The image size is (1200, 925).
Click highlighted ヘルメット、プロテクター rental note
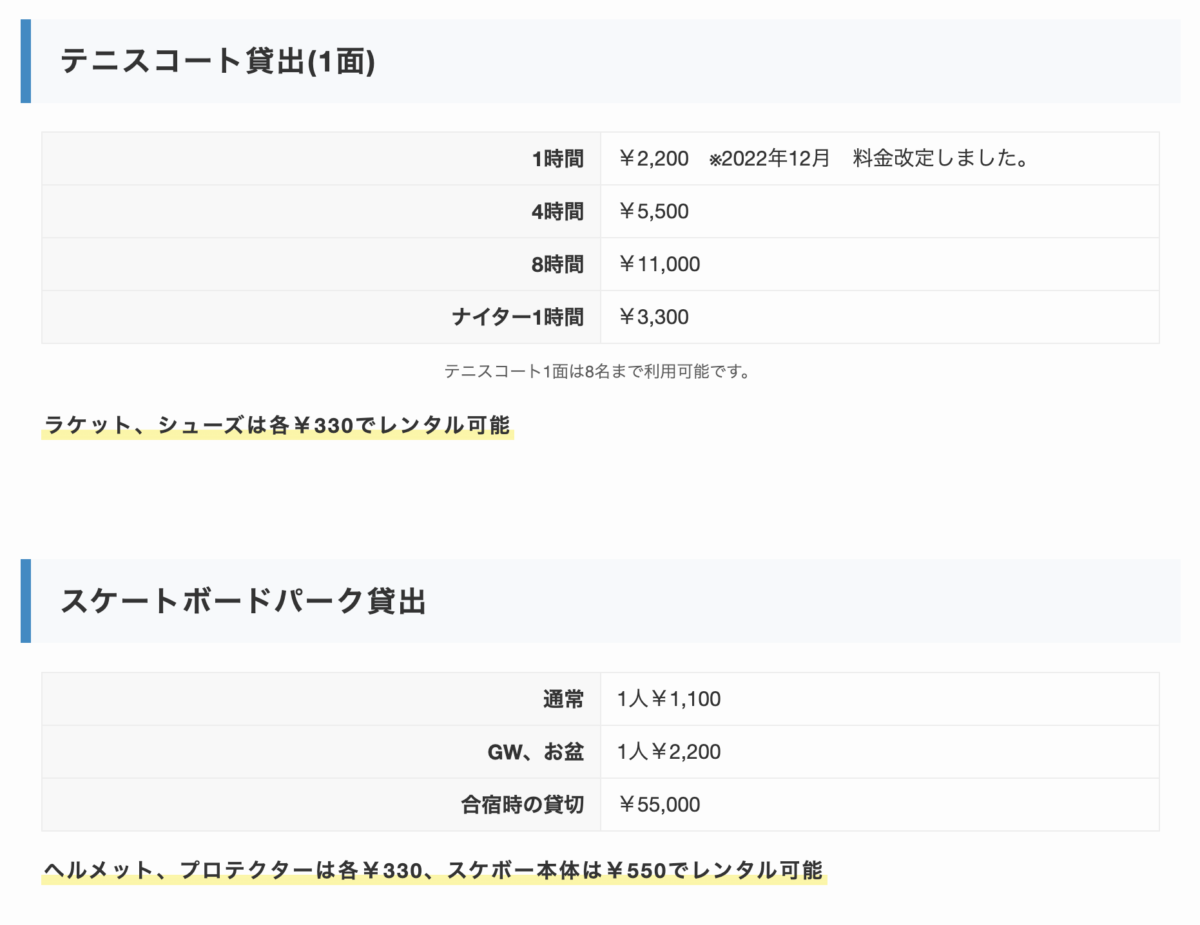(x=433, y=870)
